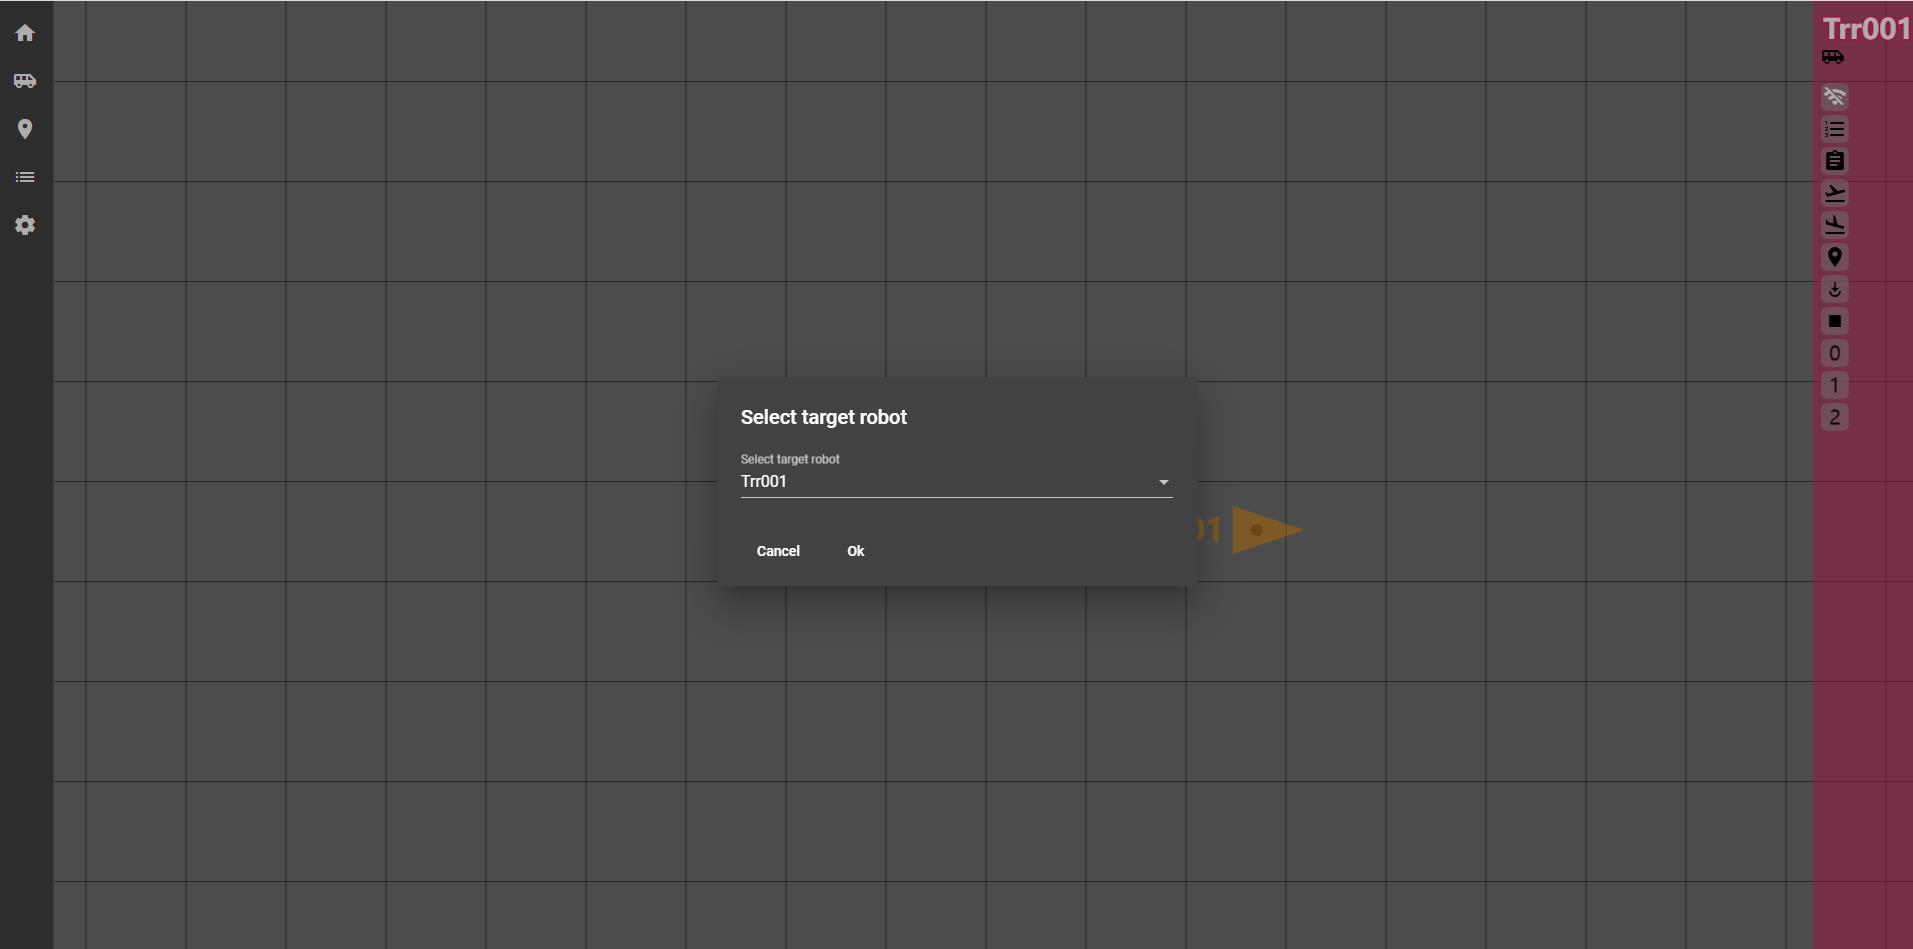Click the wifi-off connection icon in robot panel
The height and width of the screenshot is (949, 1913).
pyautogui.click(x=1835, y=97)
